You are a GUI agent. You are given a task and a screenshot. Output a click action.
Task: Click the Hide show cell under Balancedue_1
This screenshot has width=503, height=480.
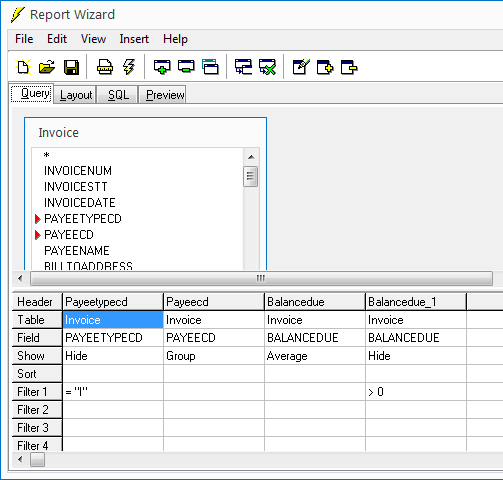(416, 356)
